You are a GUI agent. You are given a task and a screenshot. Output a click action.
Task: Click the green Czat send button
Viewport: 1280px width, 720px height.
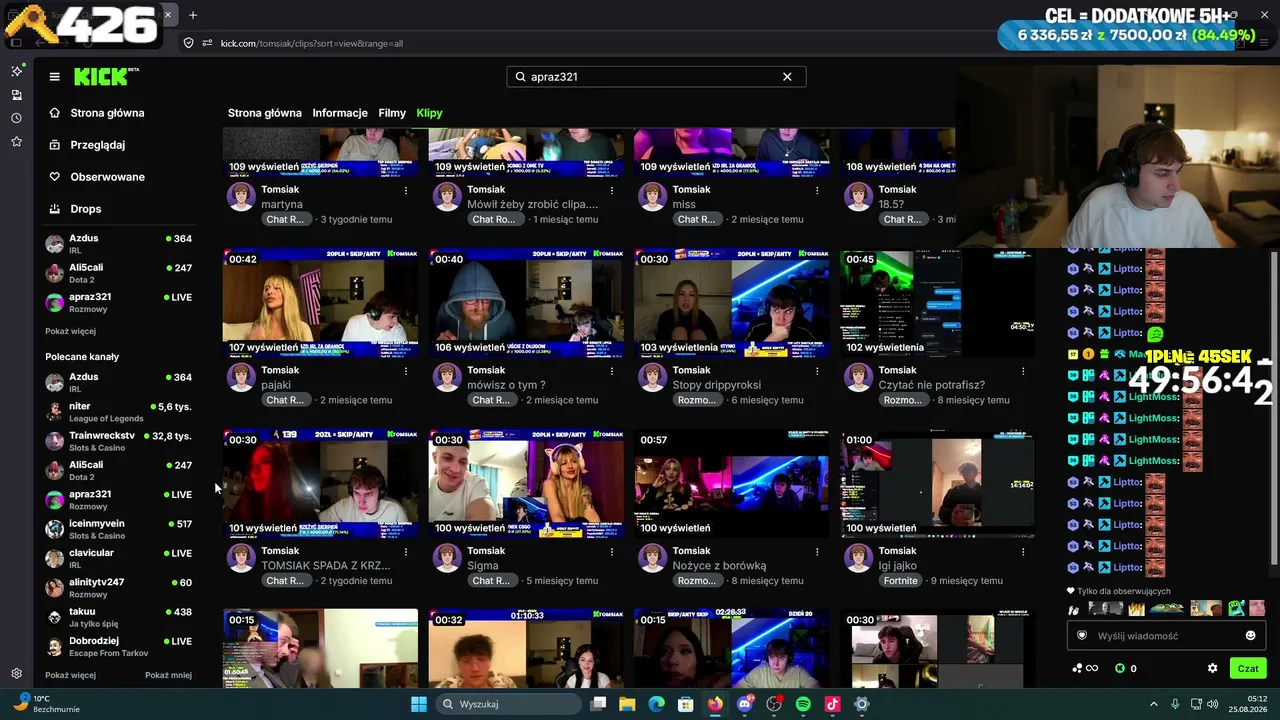pos(1248,668)
